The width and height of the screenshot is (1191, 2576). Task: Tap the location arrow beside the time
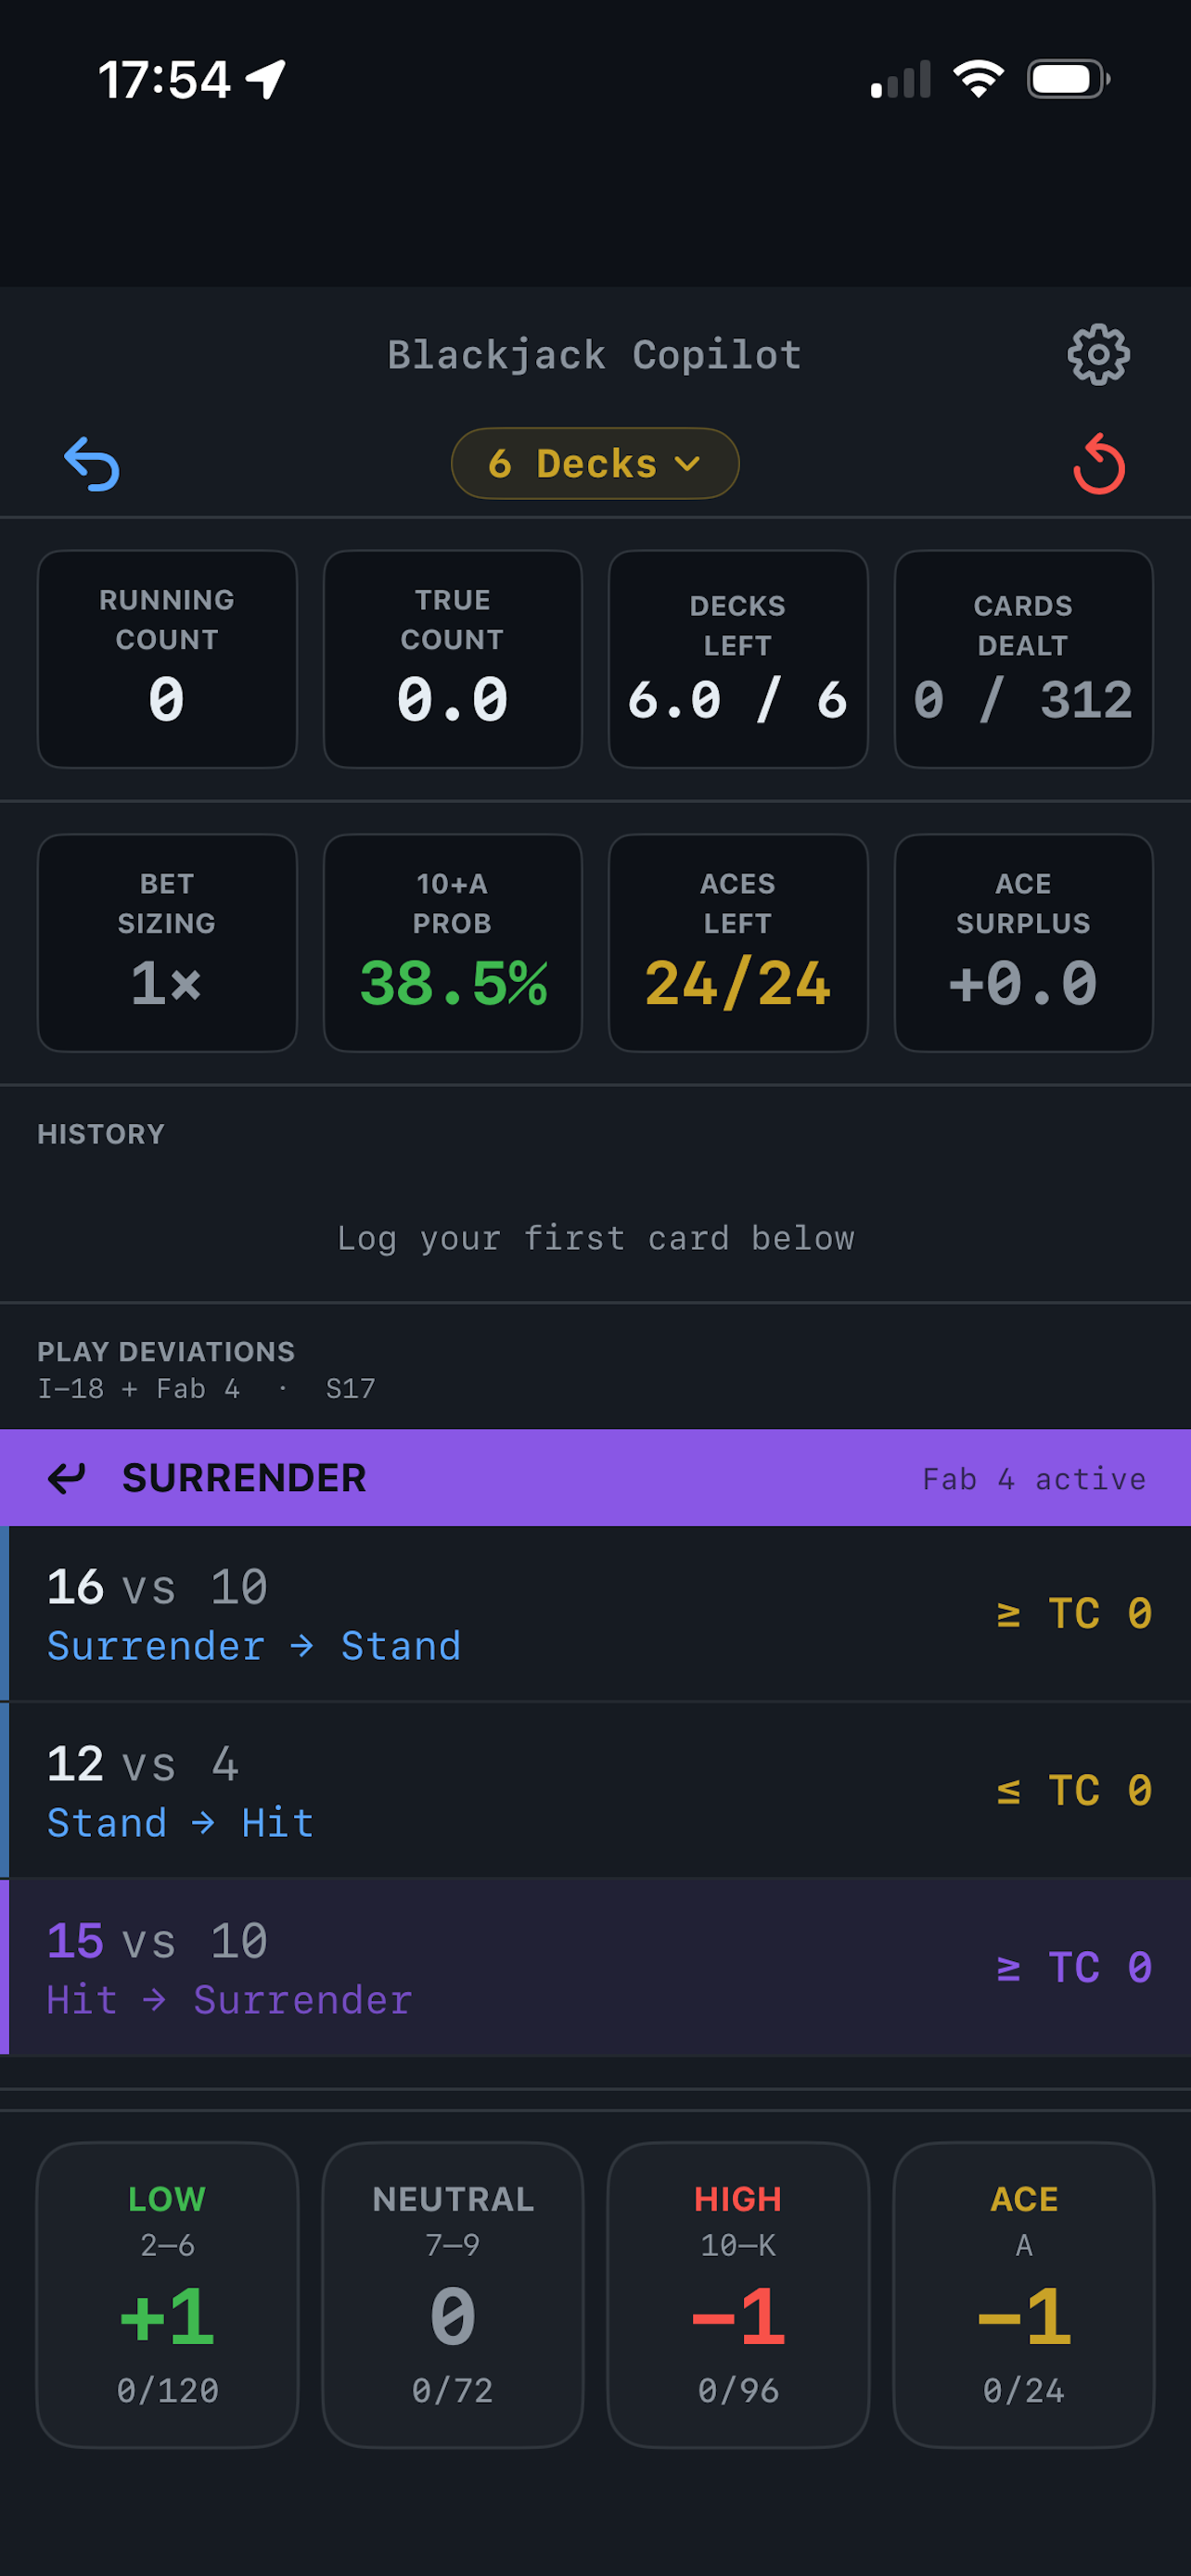[266, 79]
